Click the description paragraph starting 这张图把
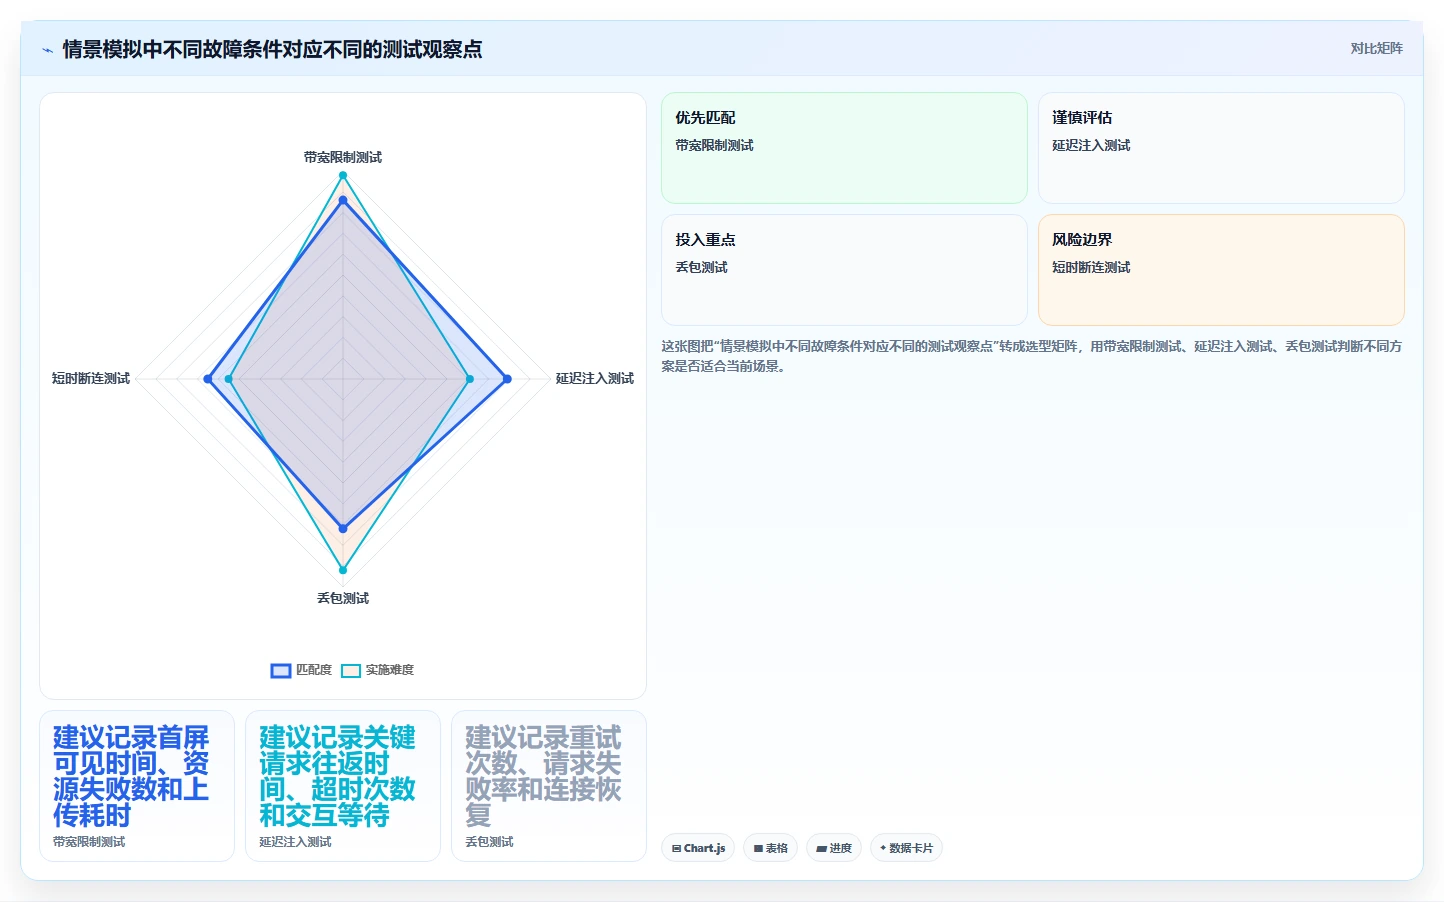1444x902 pixels. tap(1032, 356)
